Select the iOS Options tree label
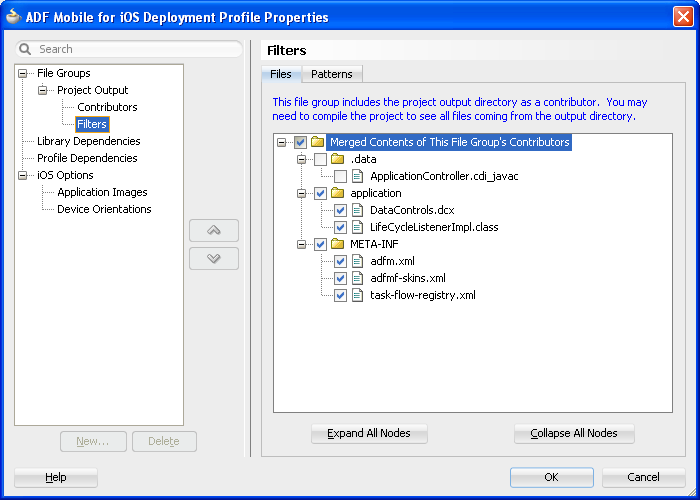 tap(65, 175)
